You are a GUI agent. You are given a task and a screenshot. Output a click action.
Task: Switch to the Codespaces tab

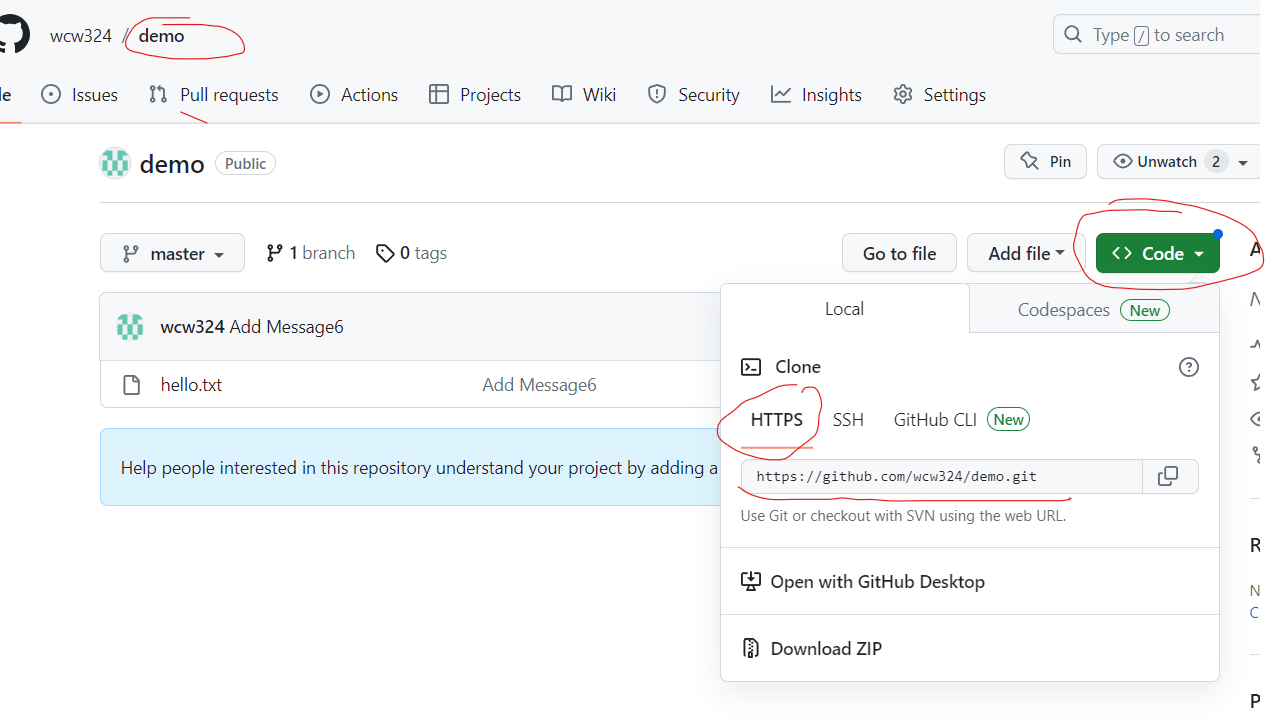pyautogui.click(x=1094, y=310)
